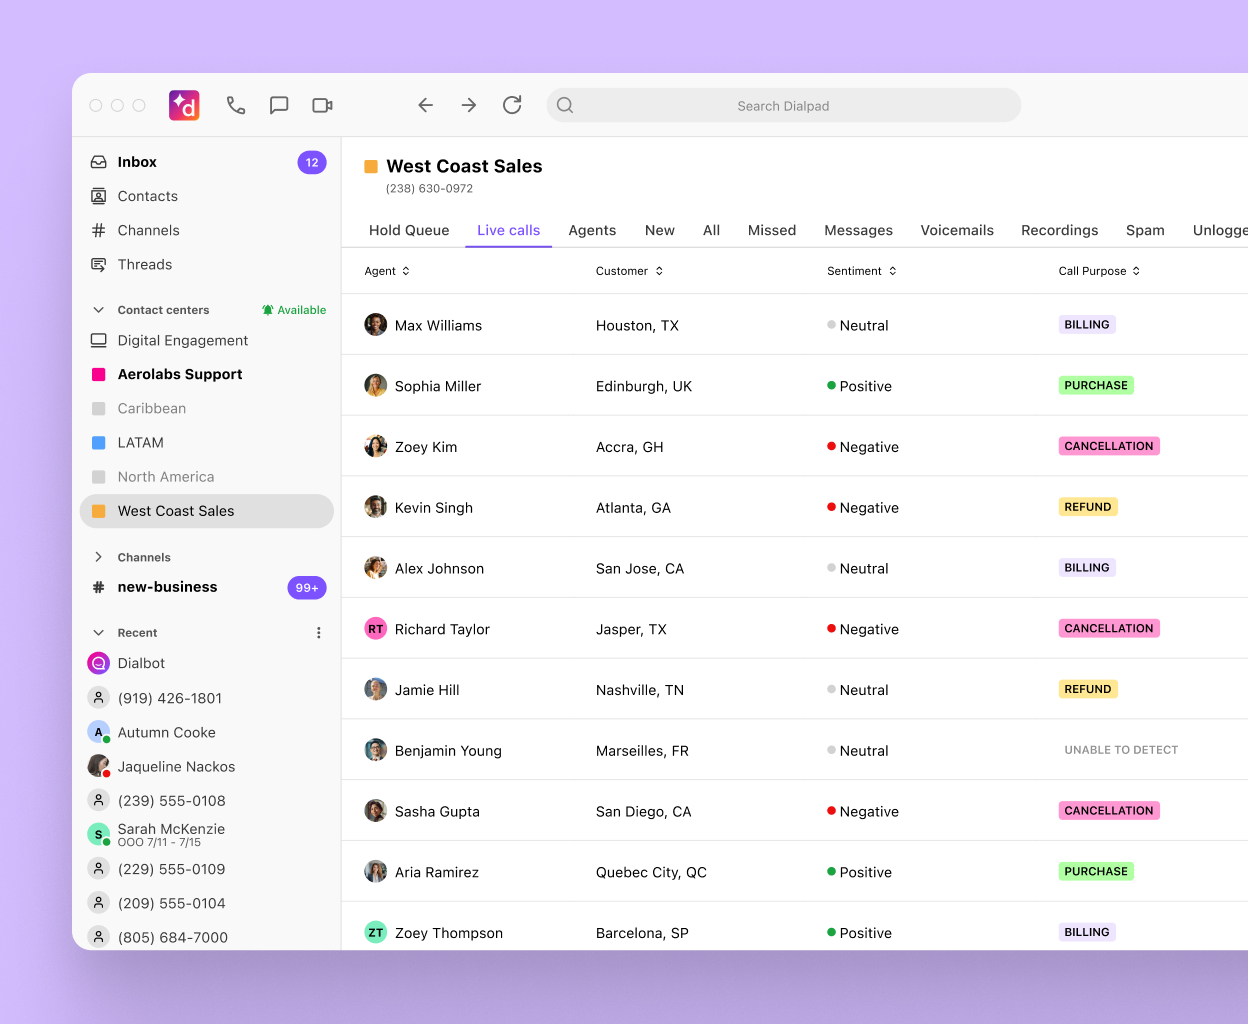Switch to the Agents tab
This screenshot has width=1248, height=1024.
click(x=592, y=230)
